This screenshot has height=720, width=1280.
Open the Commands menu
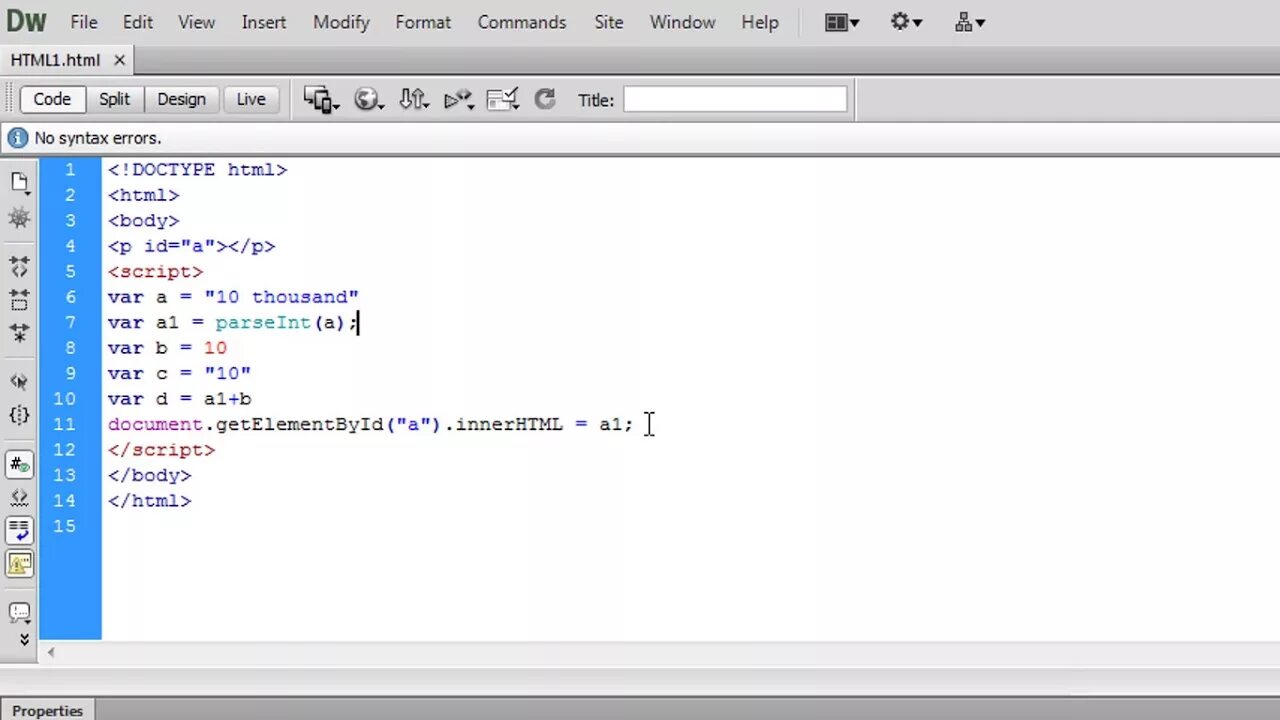522,22
